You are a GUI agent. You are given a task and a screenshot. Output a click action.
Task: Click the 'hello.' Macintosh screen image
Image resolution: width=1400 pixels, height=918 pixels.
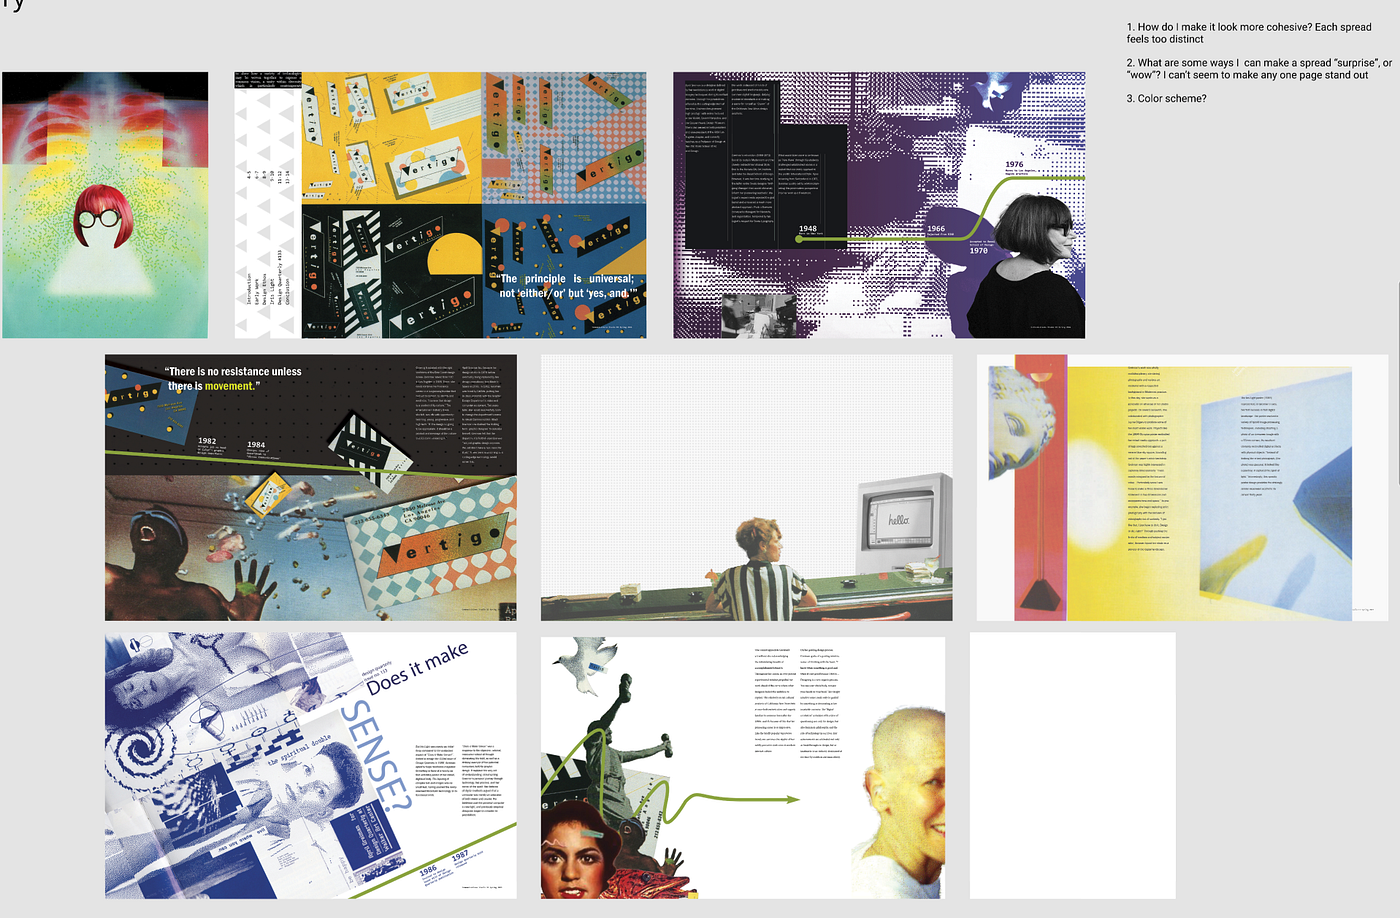tap(900, 520)
